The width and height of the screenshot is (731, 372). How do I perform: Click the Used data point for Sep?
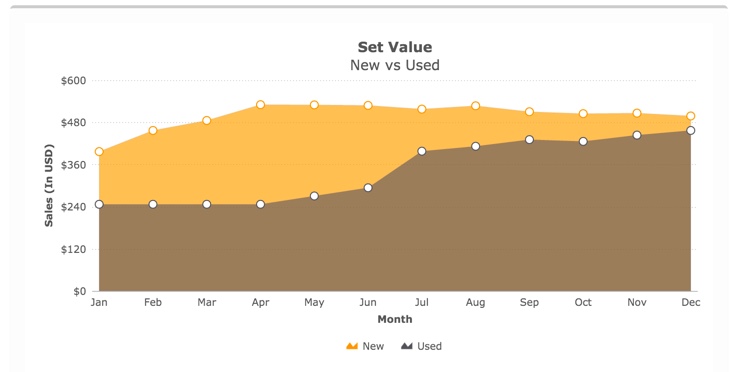(529, 139)
